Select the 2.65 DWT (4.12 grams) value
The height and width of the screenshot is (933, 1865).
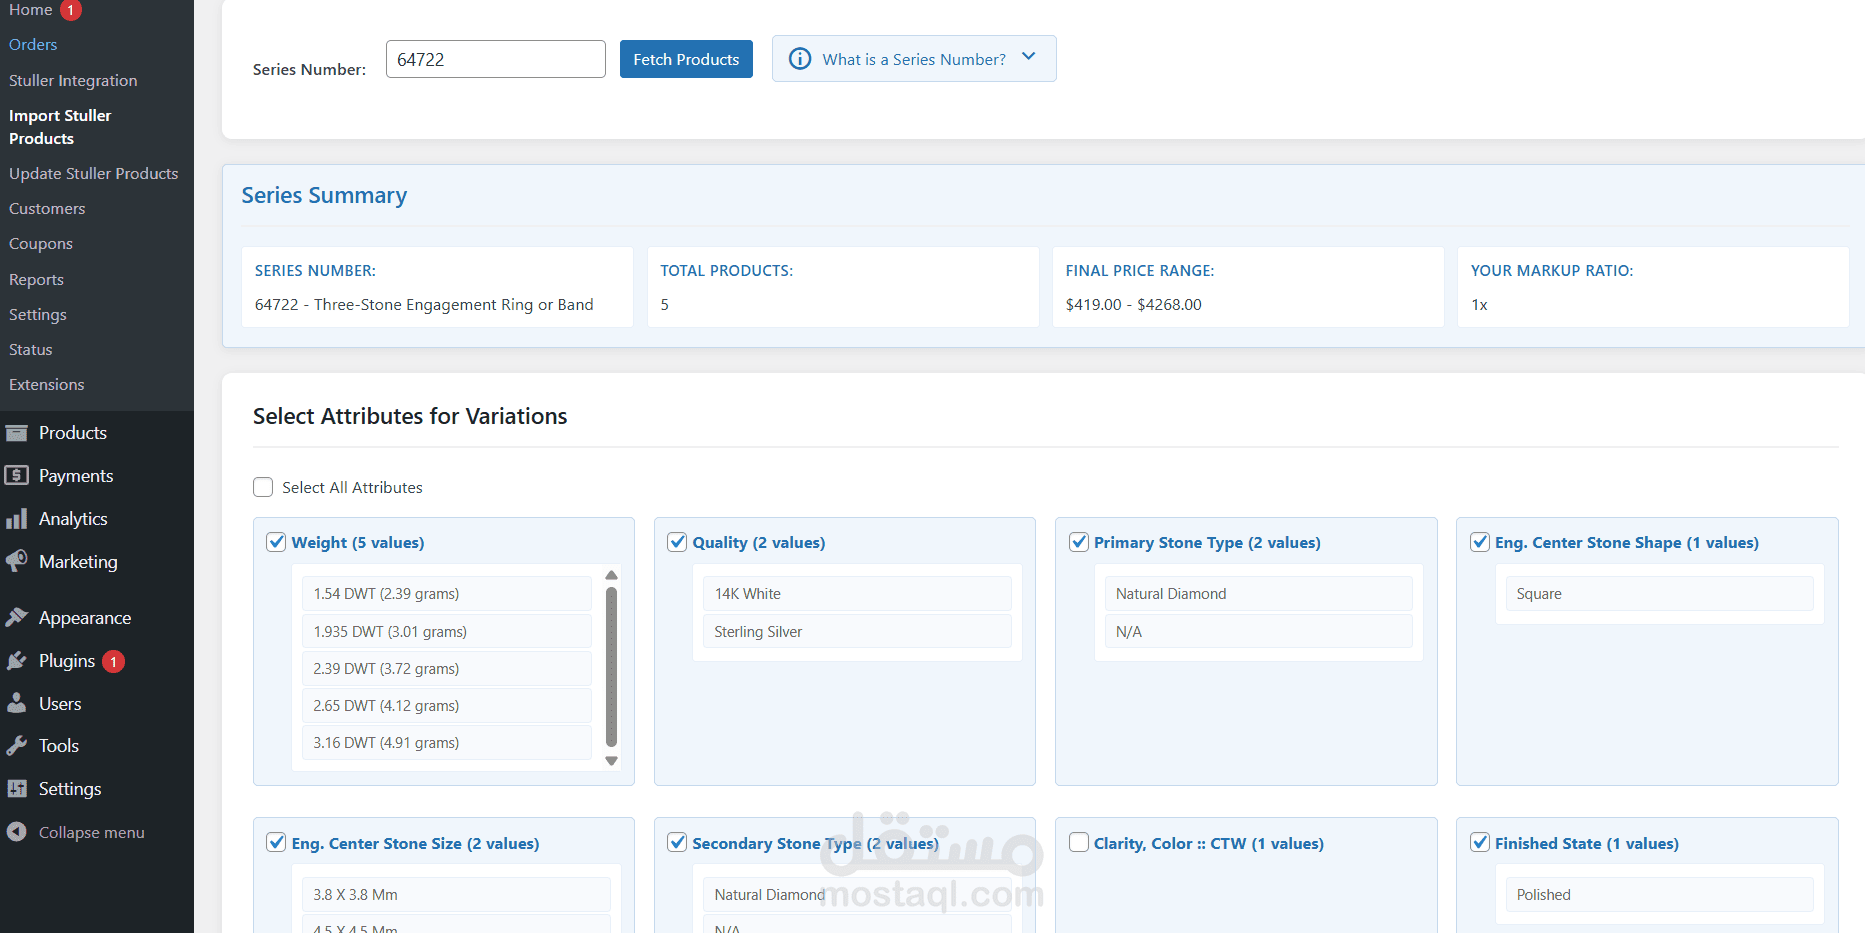(446, 706)
